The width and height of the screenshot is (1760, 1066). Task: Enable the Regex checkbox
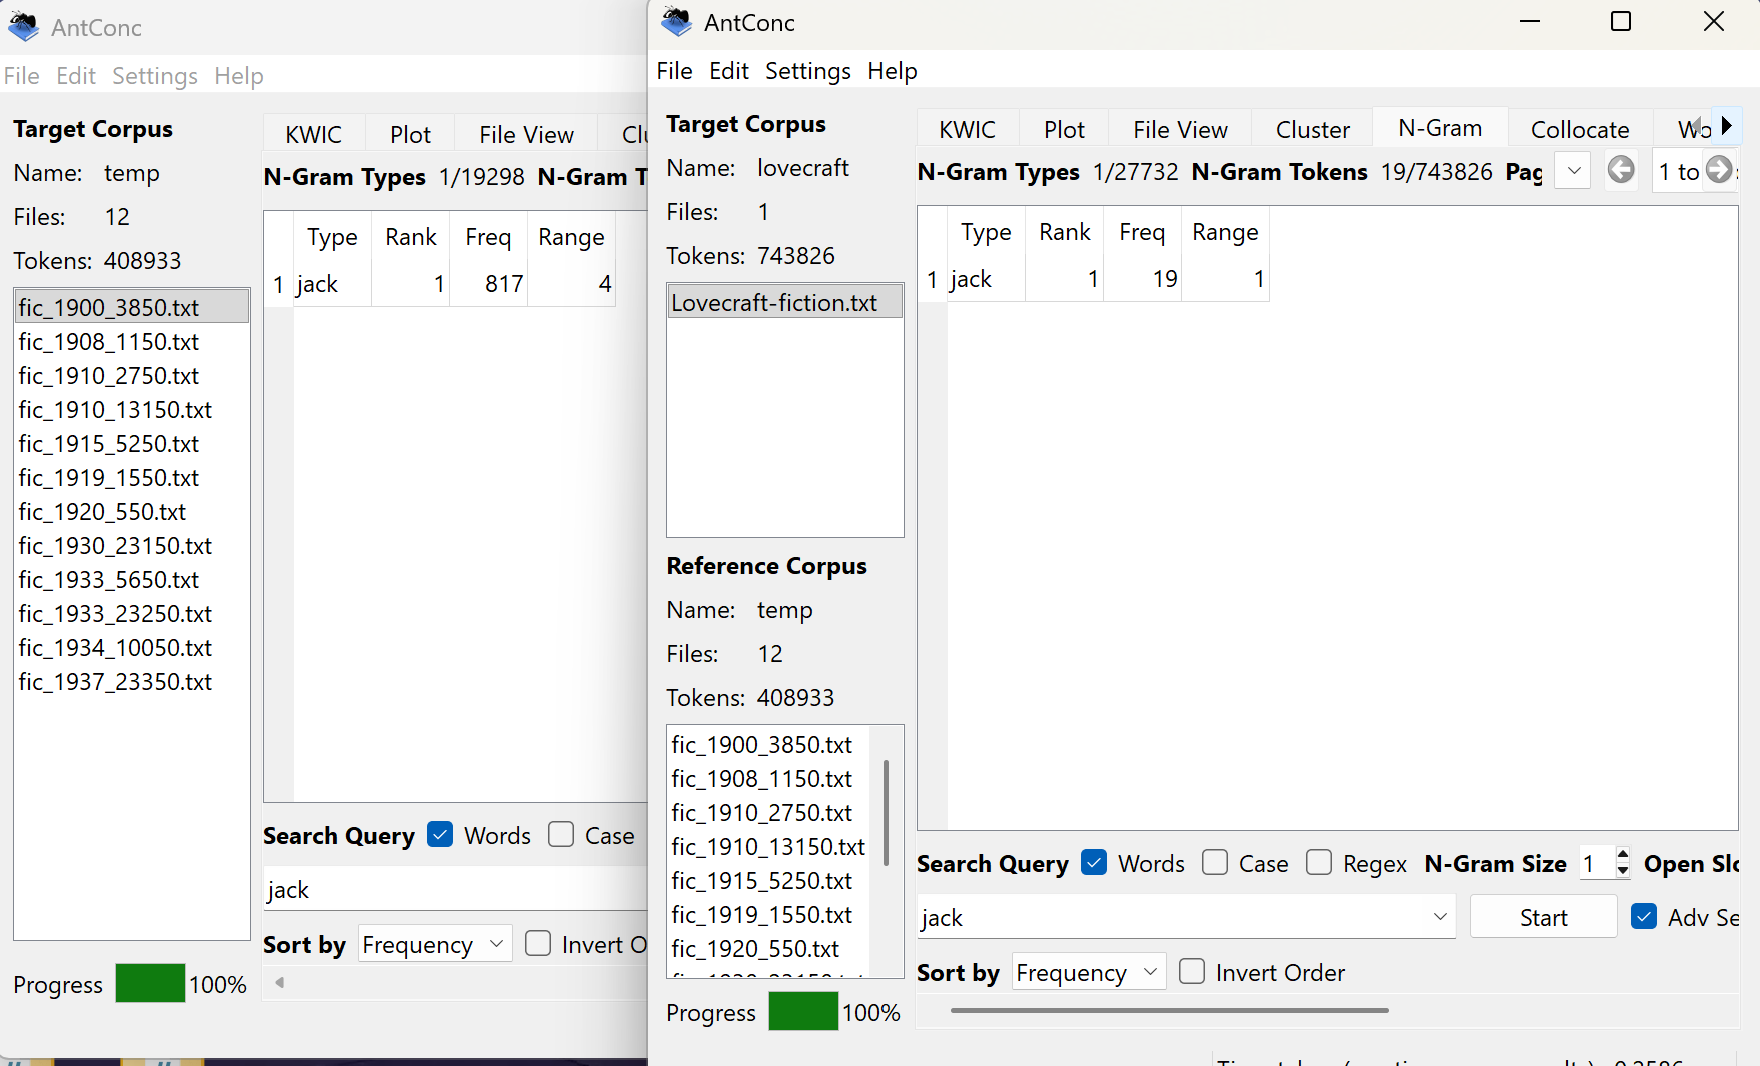1319,863
